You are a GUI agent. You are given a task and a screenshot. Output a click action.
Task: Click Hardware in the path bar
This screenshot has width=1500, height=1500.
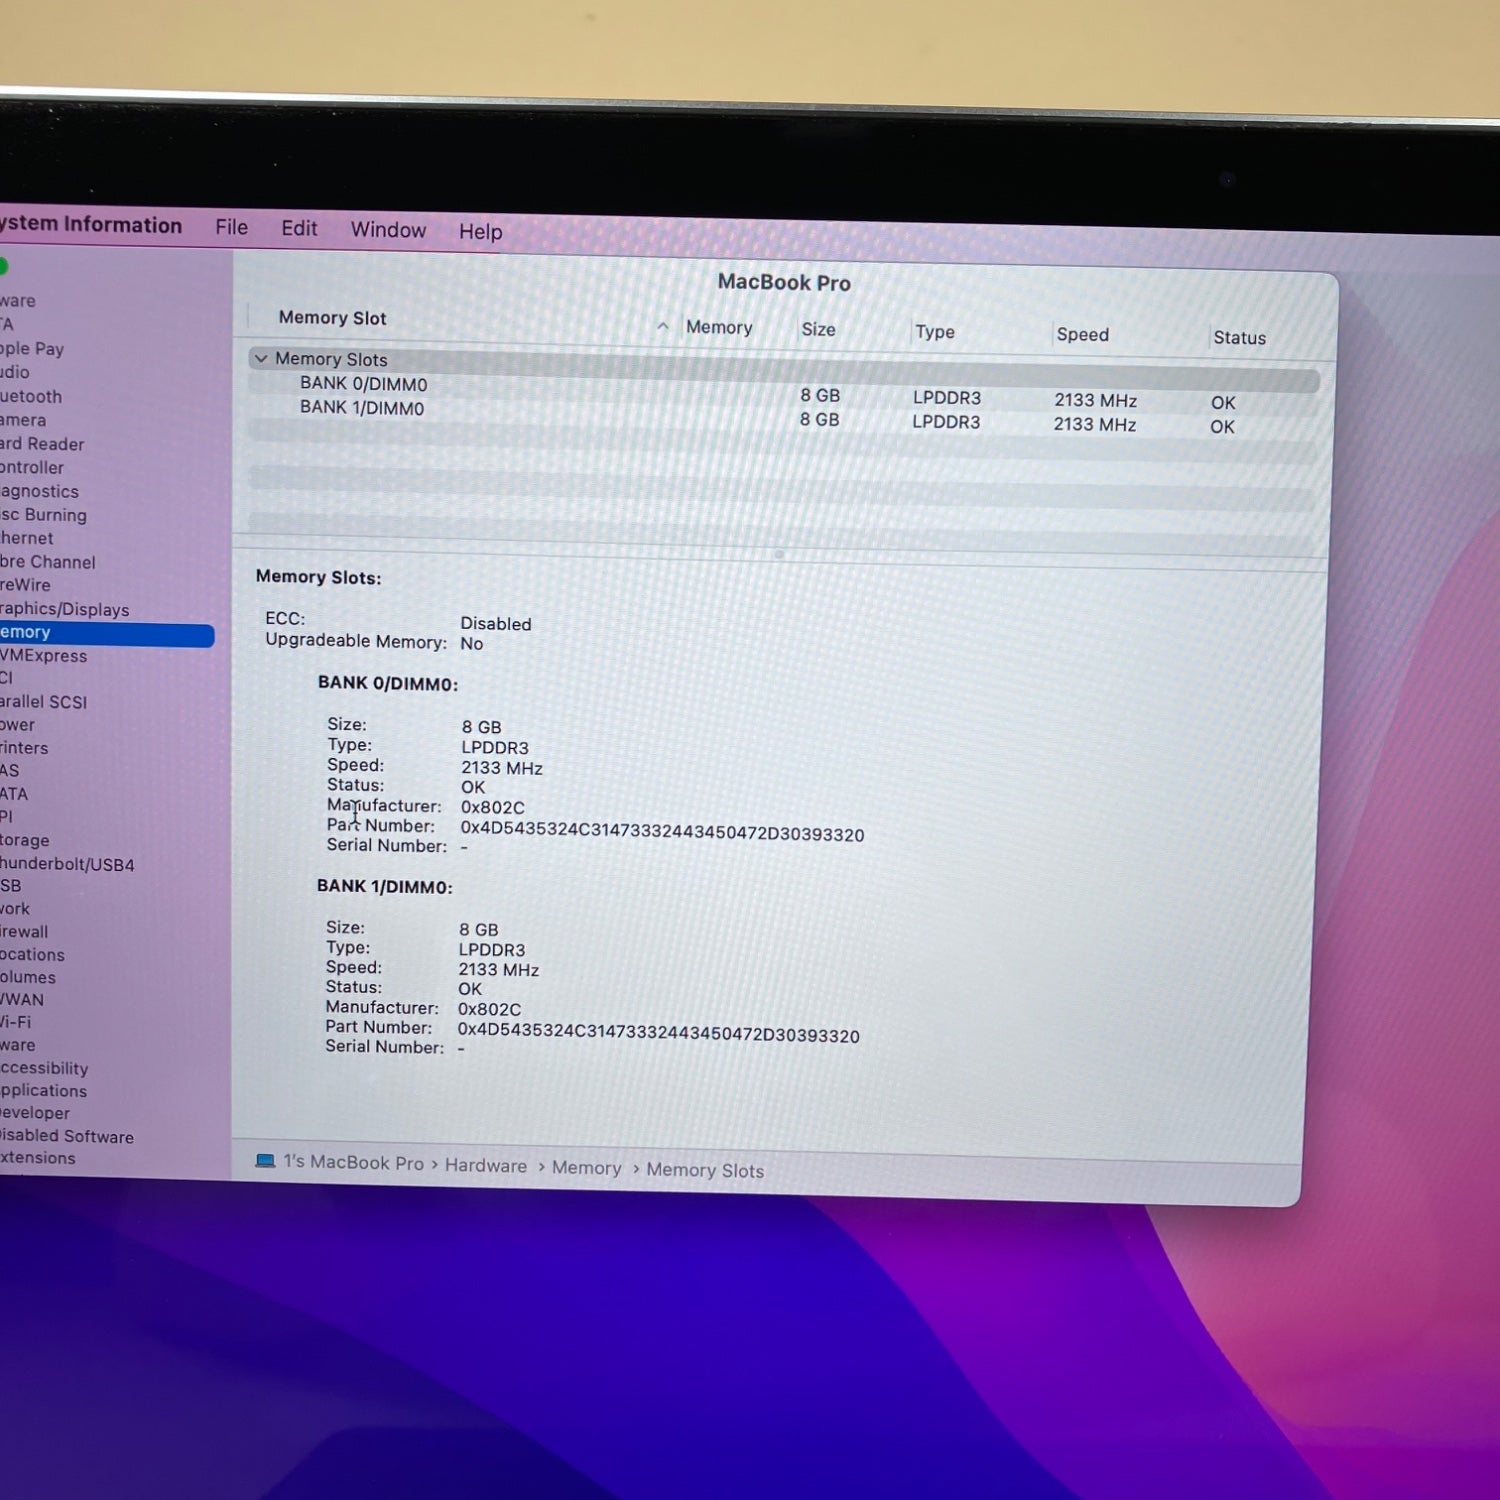point(485,1165)
